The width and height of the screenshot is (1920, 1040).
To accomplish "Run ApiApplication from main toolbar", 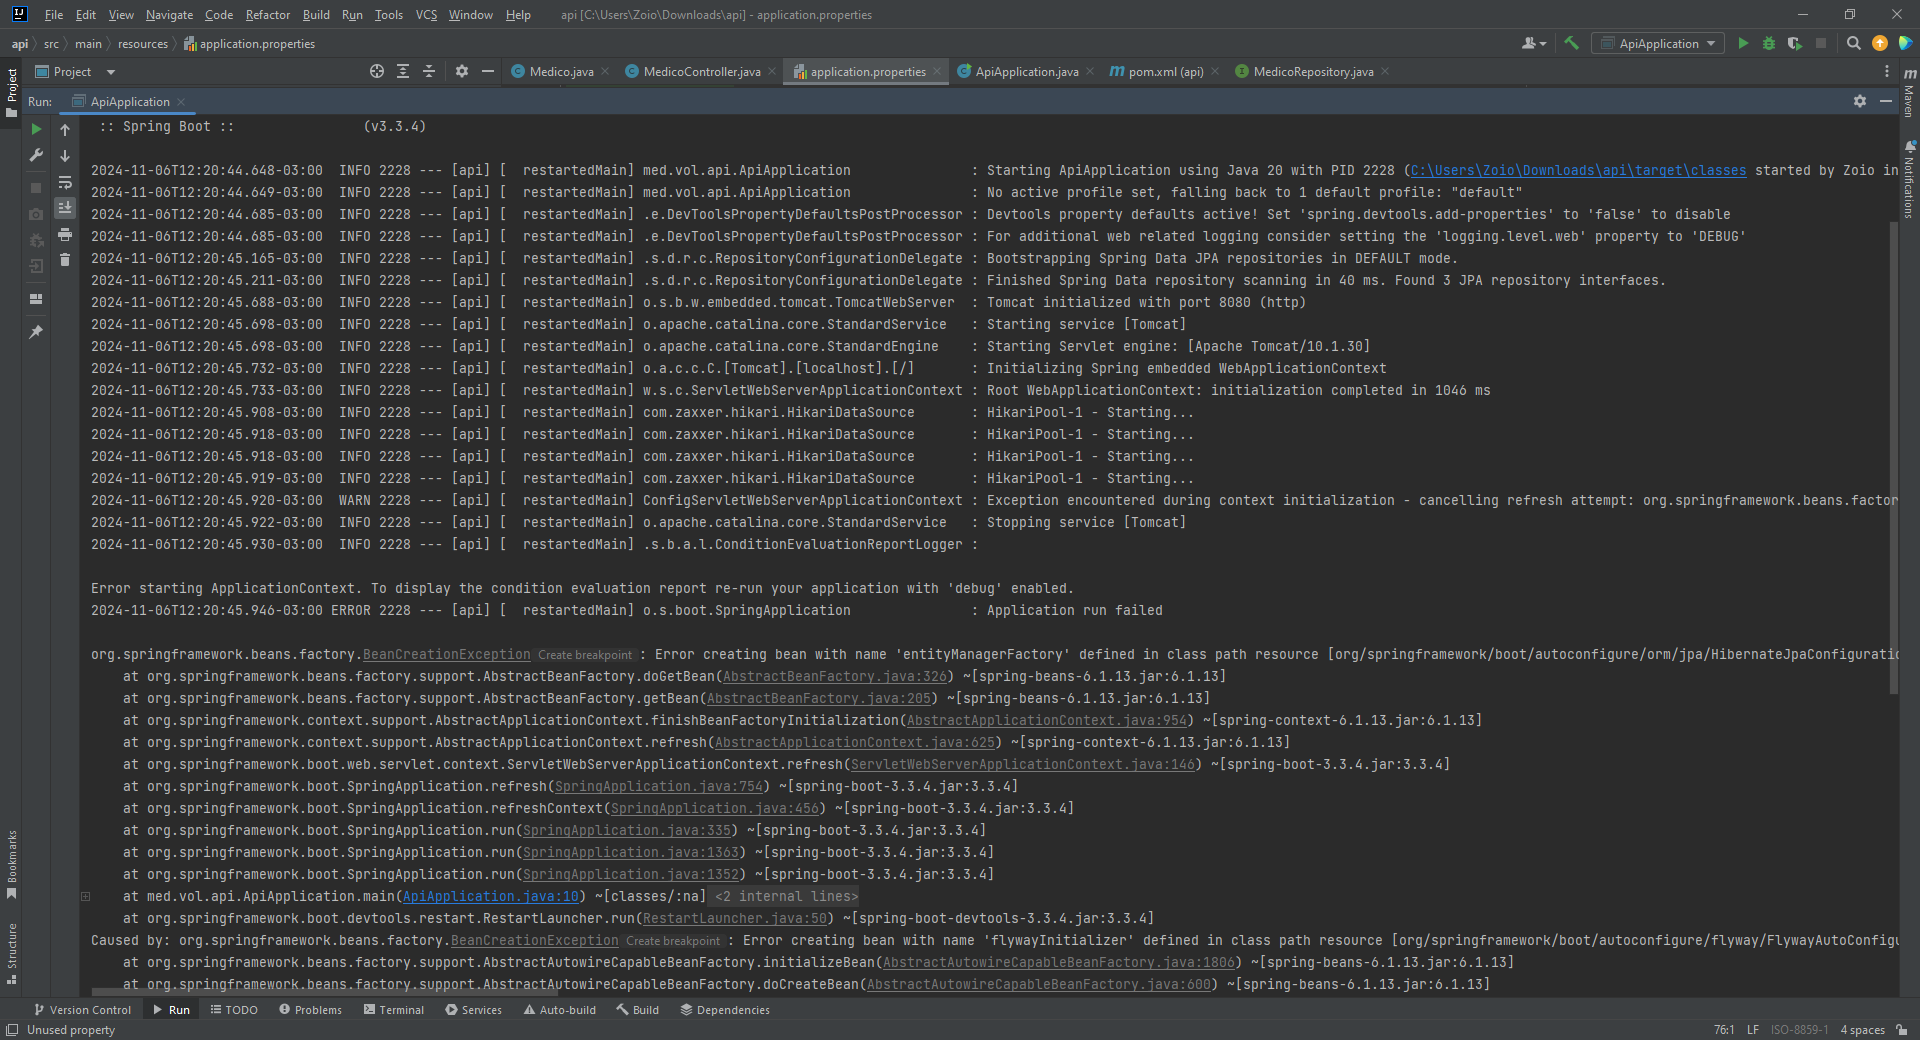I will point(1743,43).
